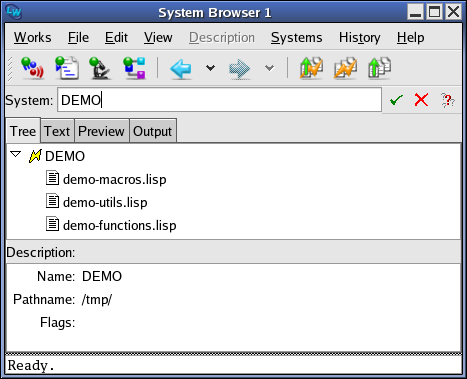This screenshot has height=379, width=467.
Task: Click the Inspector microscope toolbar icon
Action: pyautogui.click(x=100, y=68)
